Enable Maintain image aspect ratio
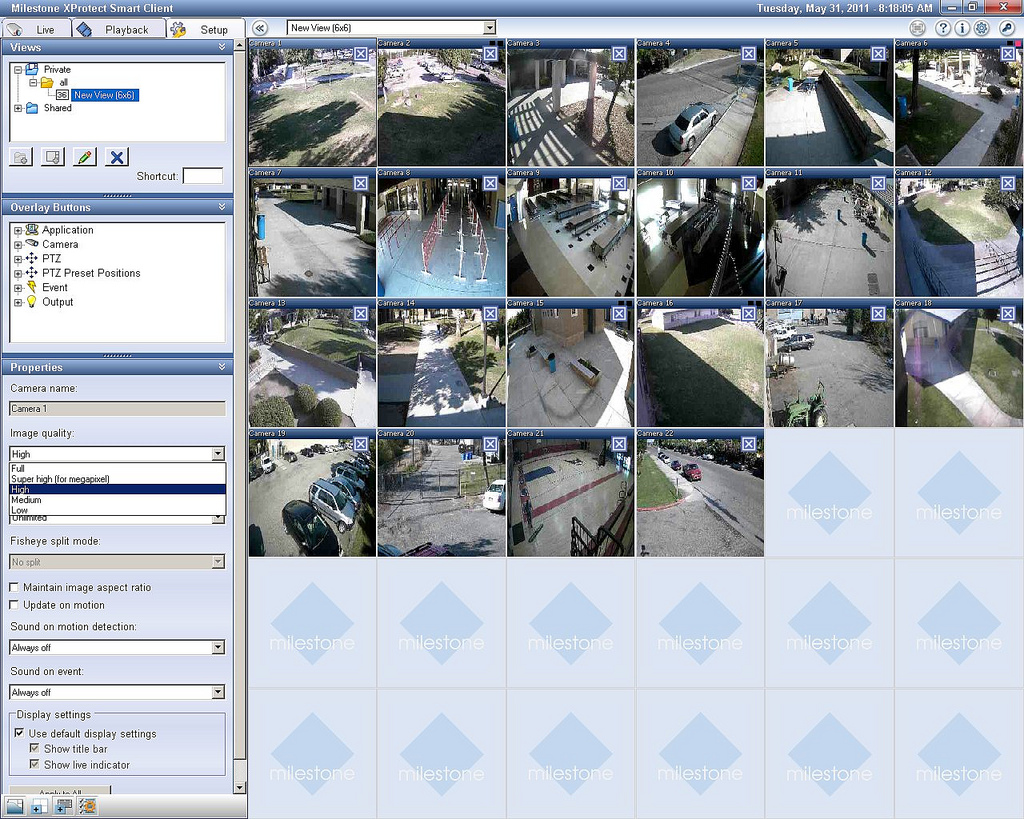This screenshot has height=819, width=1024. point(14,588)
